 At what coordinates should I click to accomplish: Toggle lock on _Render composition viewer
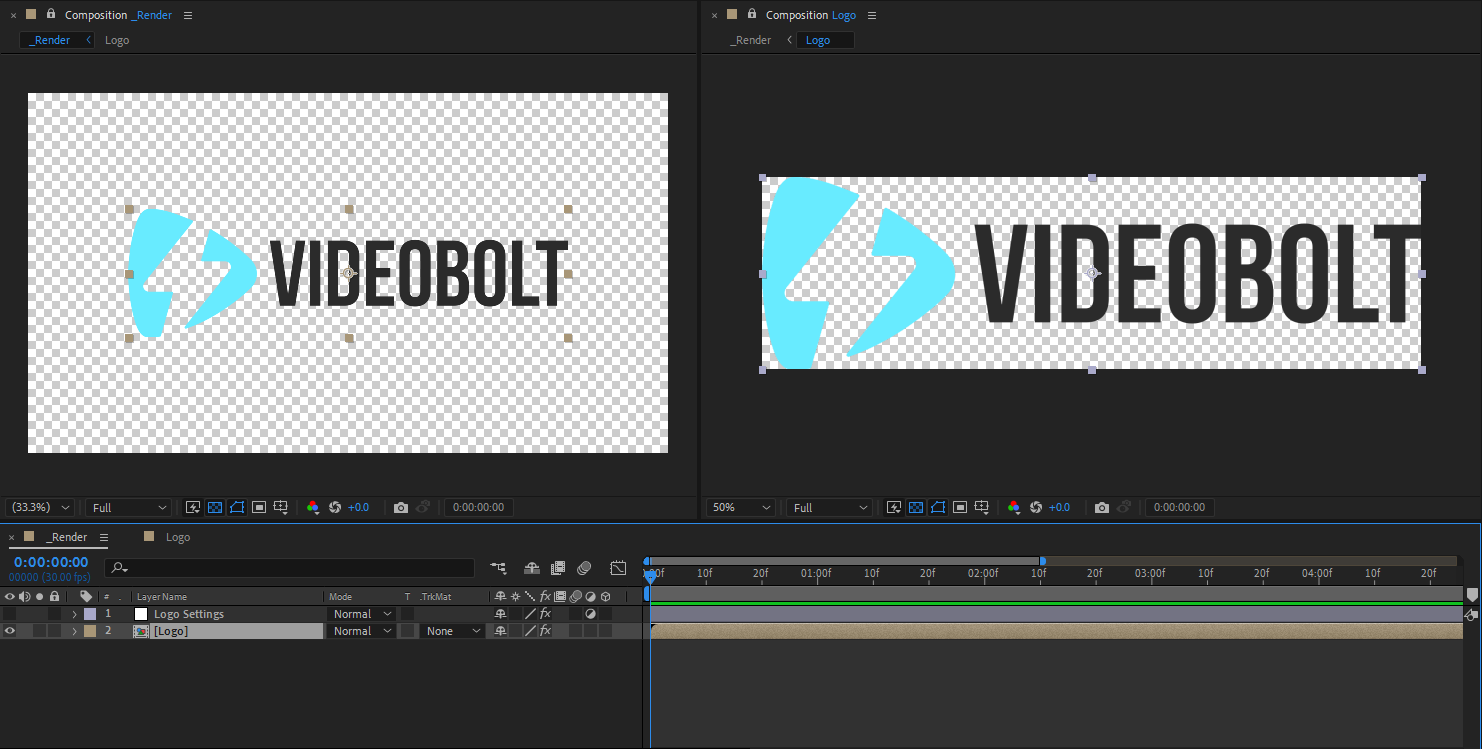point(51,14)
